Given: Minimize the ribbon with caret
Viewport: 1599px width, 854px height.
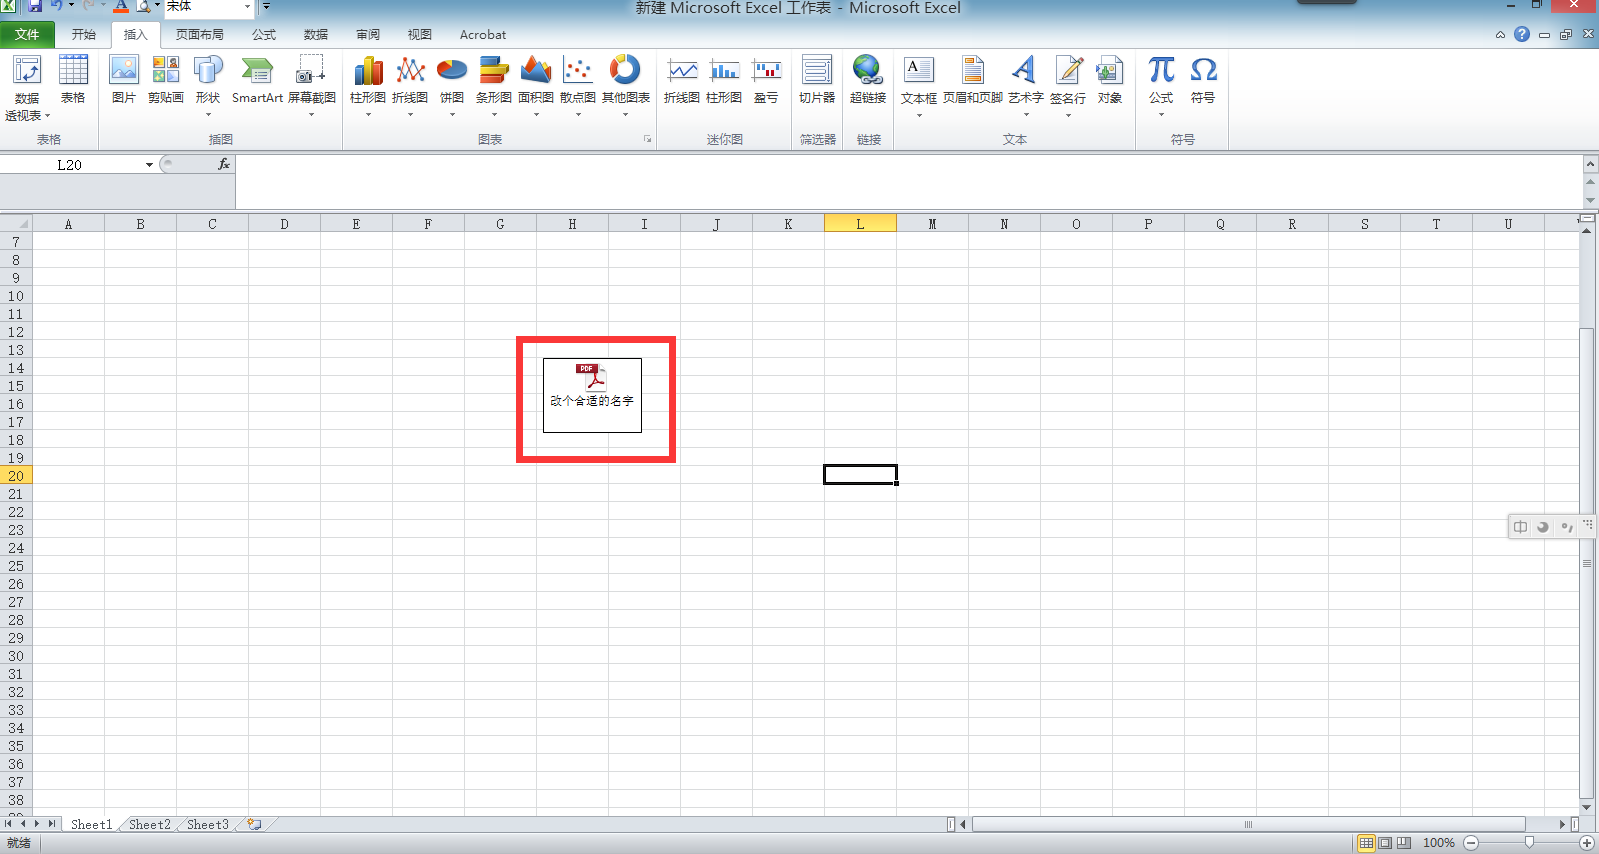Looking at the screenshot, I should (x=1500, y=35).
